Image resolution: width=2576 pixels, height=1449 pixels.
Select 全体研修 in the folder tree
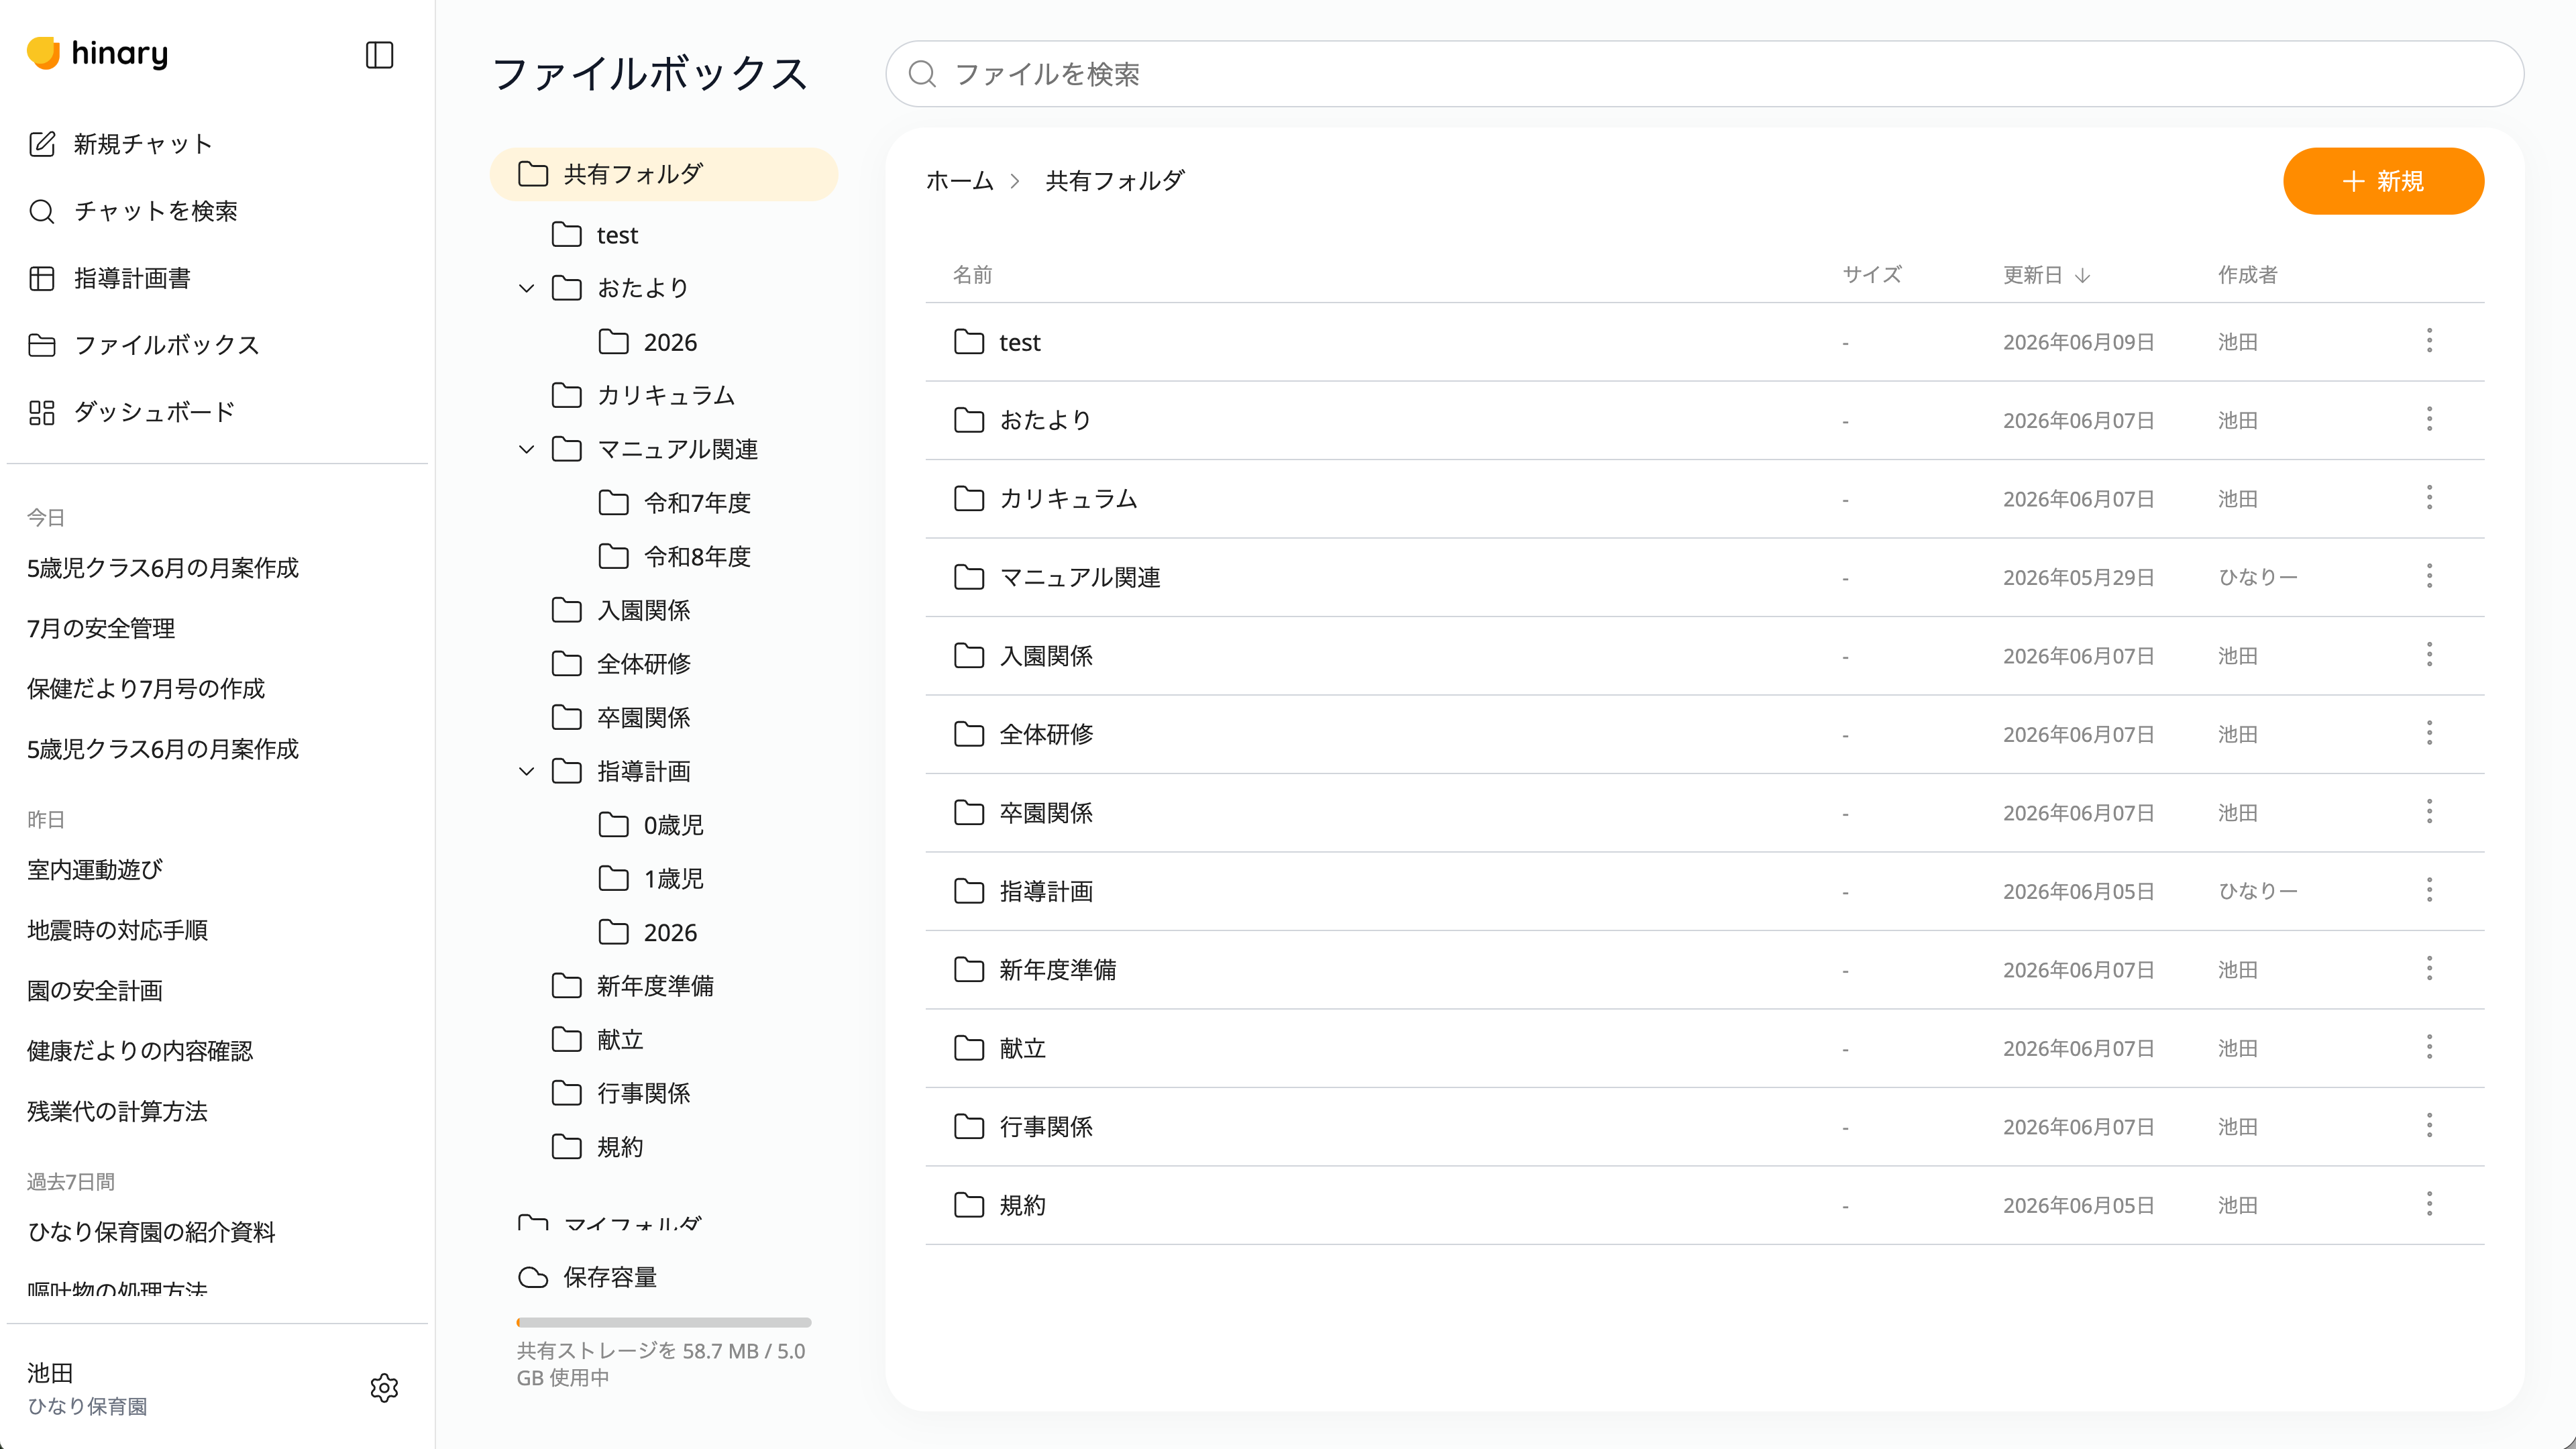tap(620, 664)
